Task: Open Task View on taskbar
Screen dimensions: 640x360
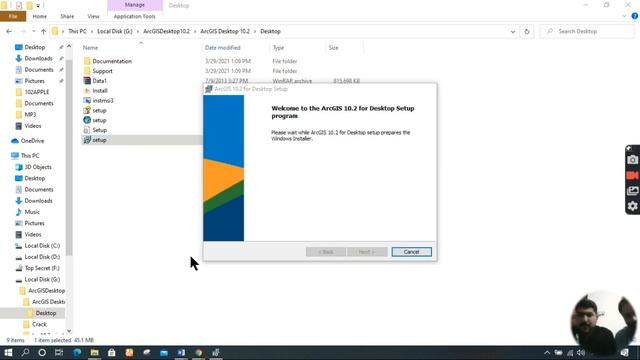Action: point(59,352)
